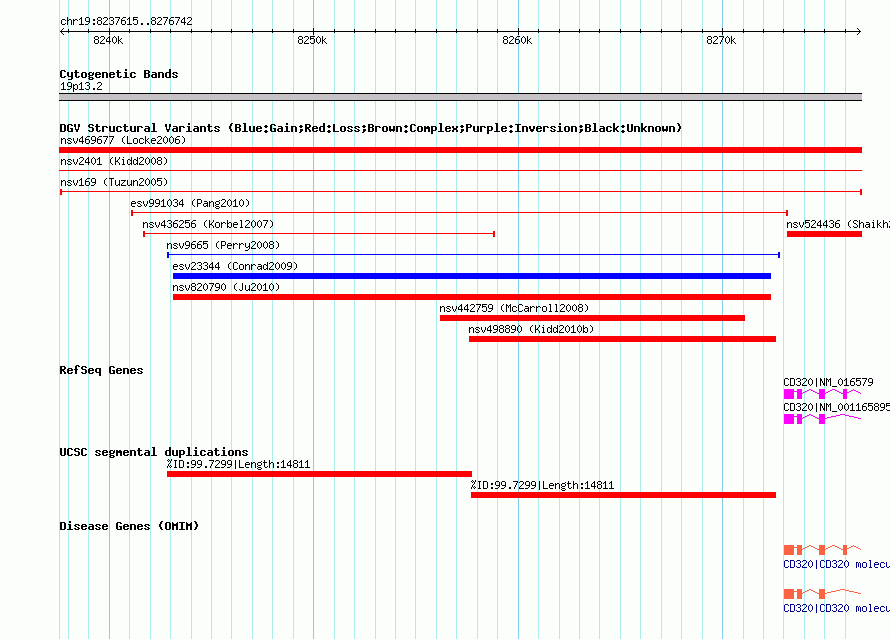Click the nsv524436 (Shaikh) variant bar
The width and height of the screenshot is (890, 639).
click(x=824, y=234)
